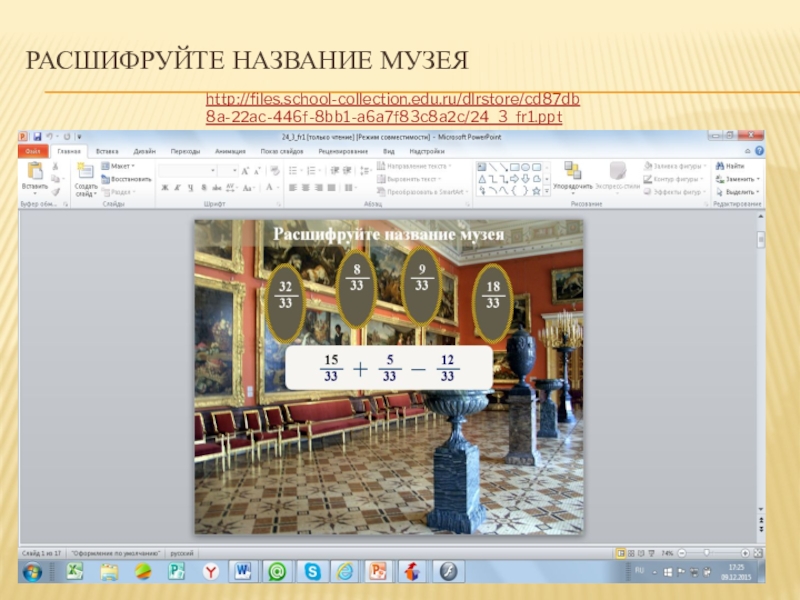The width and height of the screenshot is (800, 600).
Task: Click the Word icon in taskbar
Action: coord(242,572)
